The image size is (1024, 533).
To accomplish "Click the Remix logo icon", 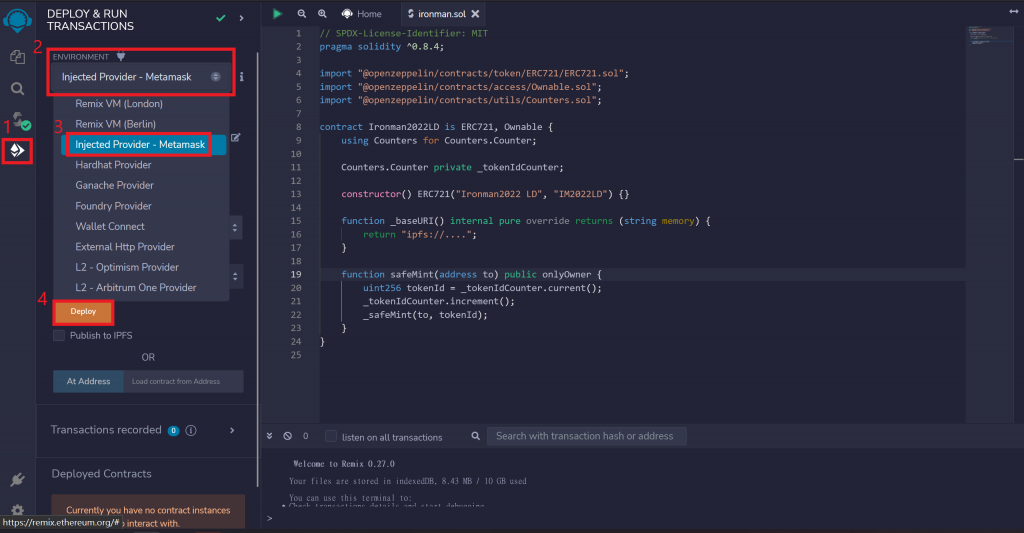I will click(x=18, y=20).
